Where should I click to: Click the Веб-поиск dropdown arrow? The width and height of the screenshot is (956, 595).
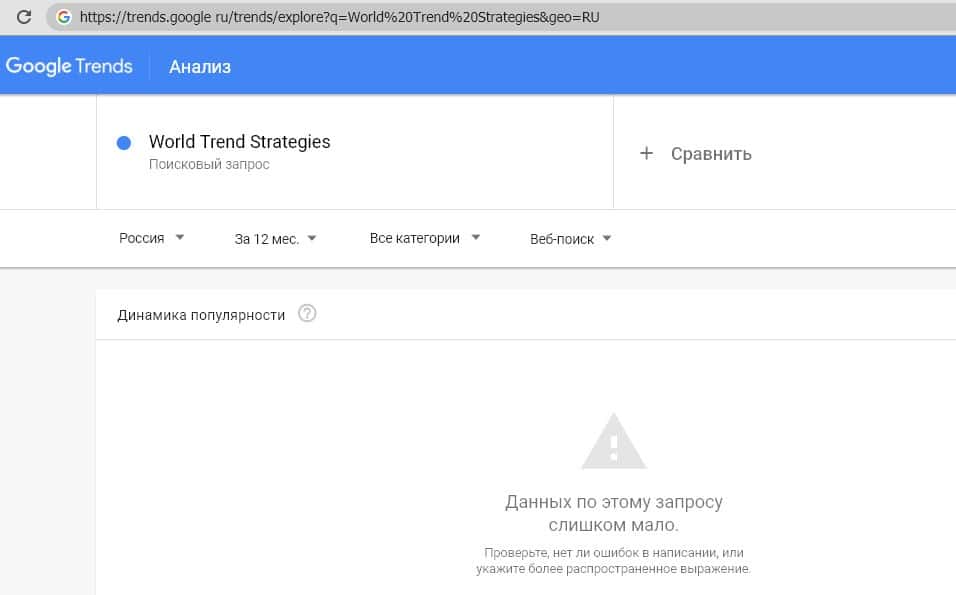607,239
